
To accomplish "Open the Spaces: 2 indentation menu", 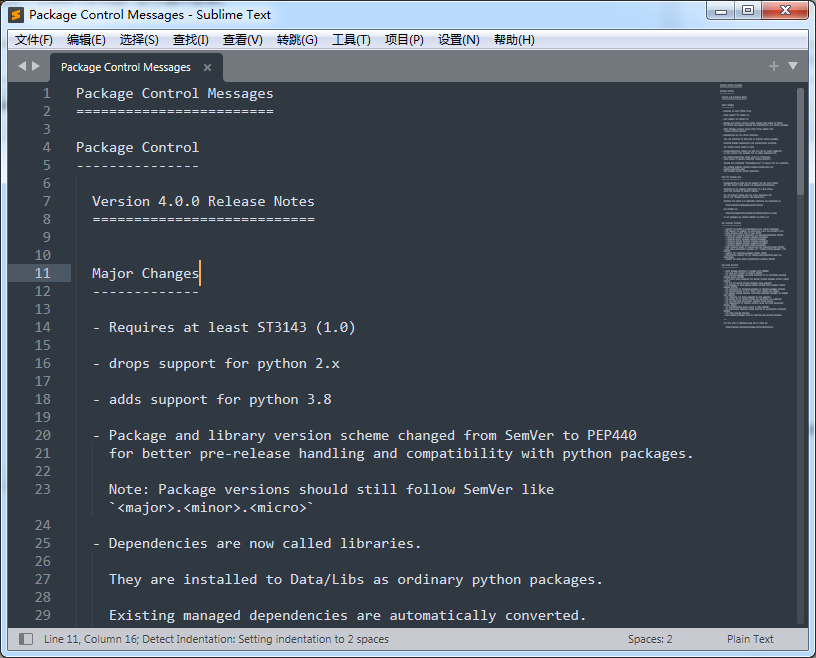I will point(650,638).
